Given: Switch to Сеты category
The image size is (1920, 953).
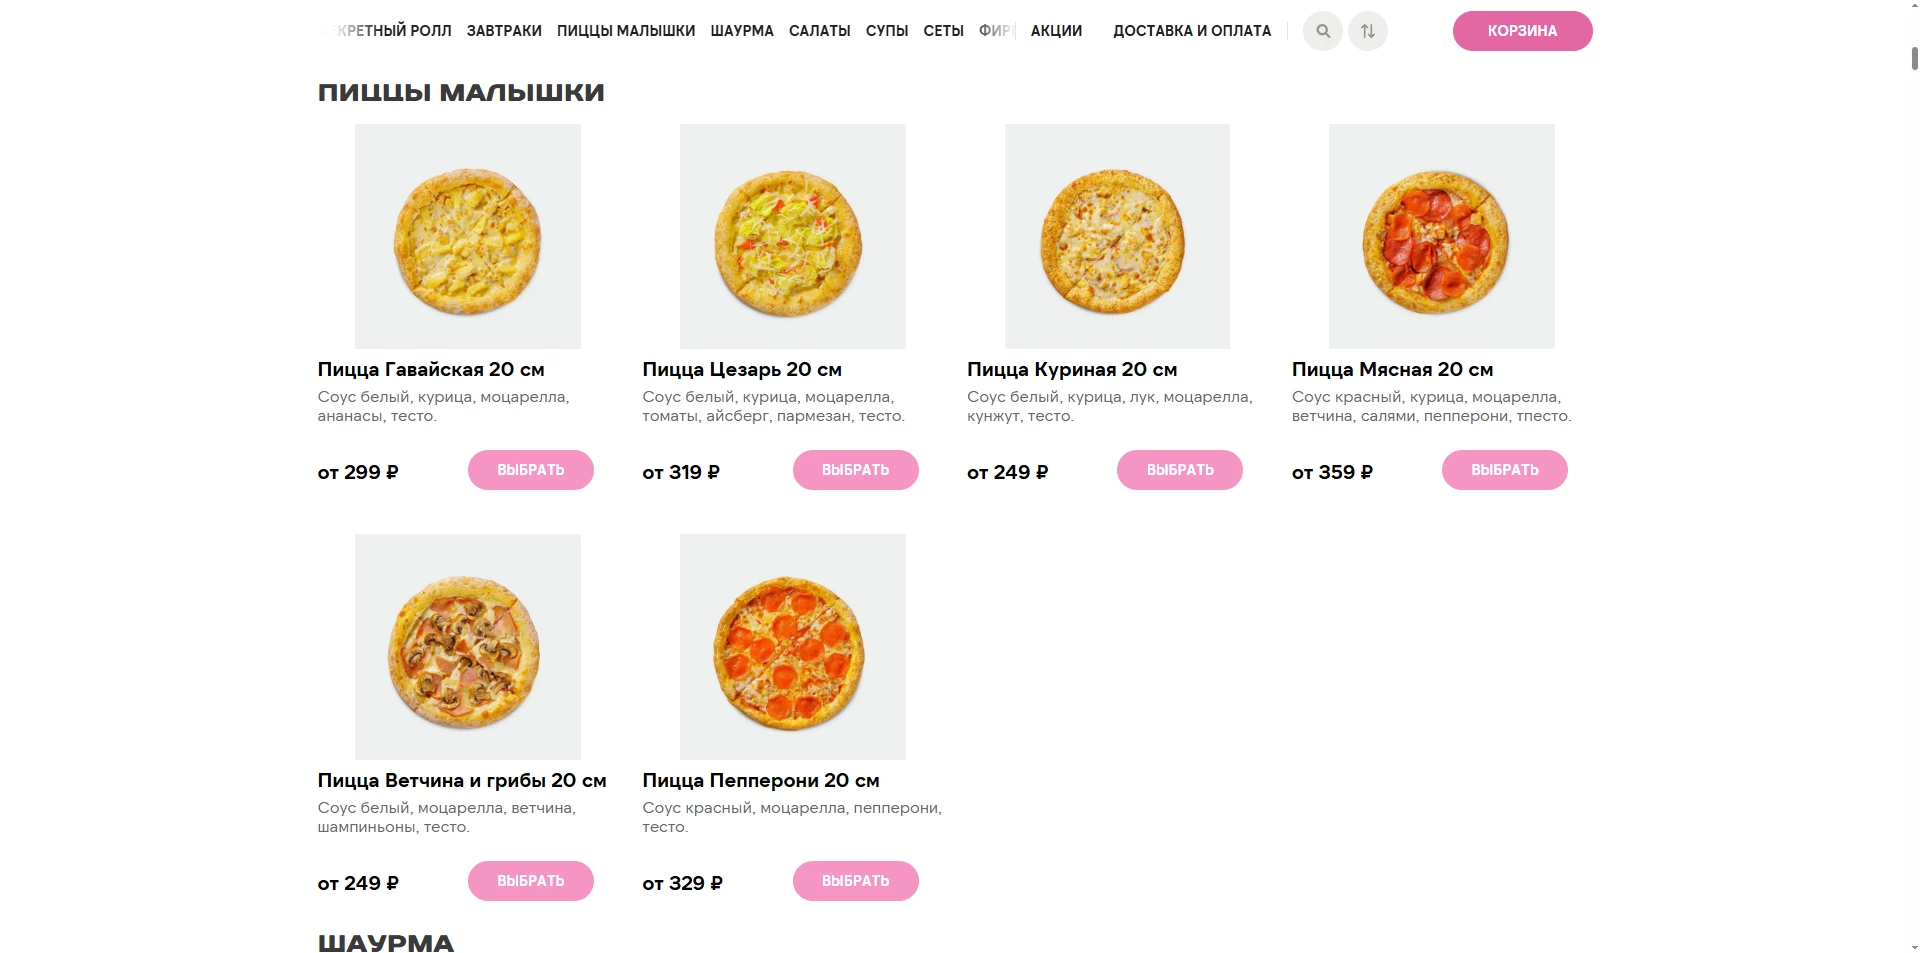Looking at the screenshot, I should click(943, 31).
